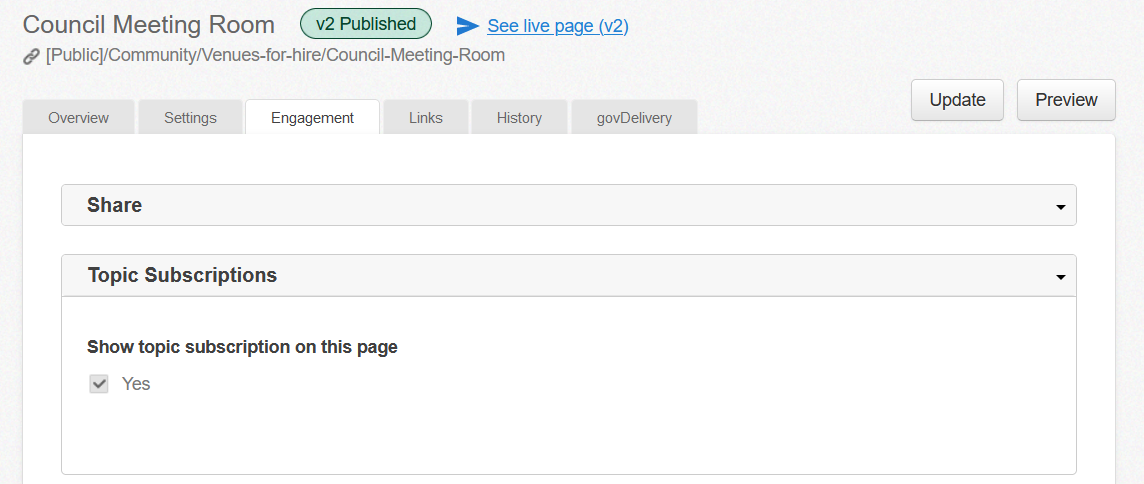Click the Council Meeting Room page title
The height and width of the screenshot is (484, 1144).
pyautogui.click(x=148, y=24)
